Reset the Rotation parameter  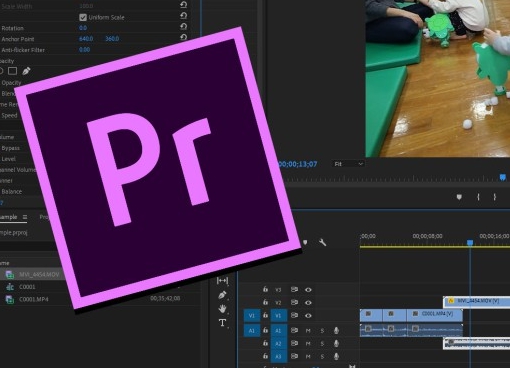[184, 26]
